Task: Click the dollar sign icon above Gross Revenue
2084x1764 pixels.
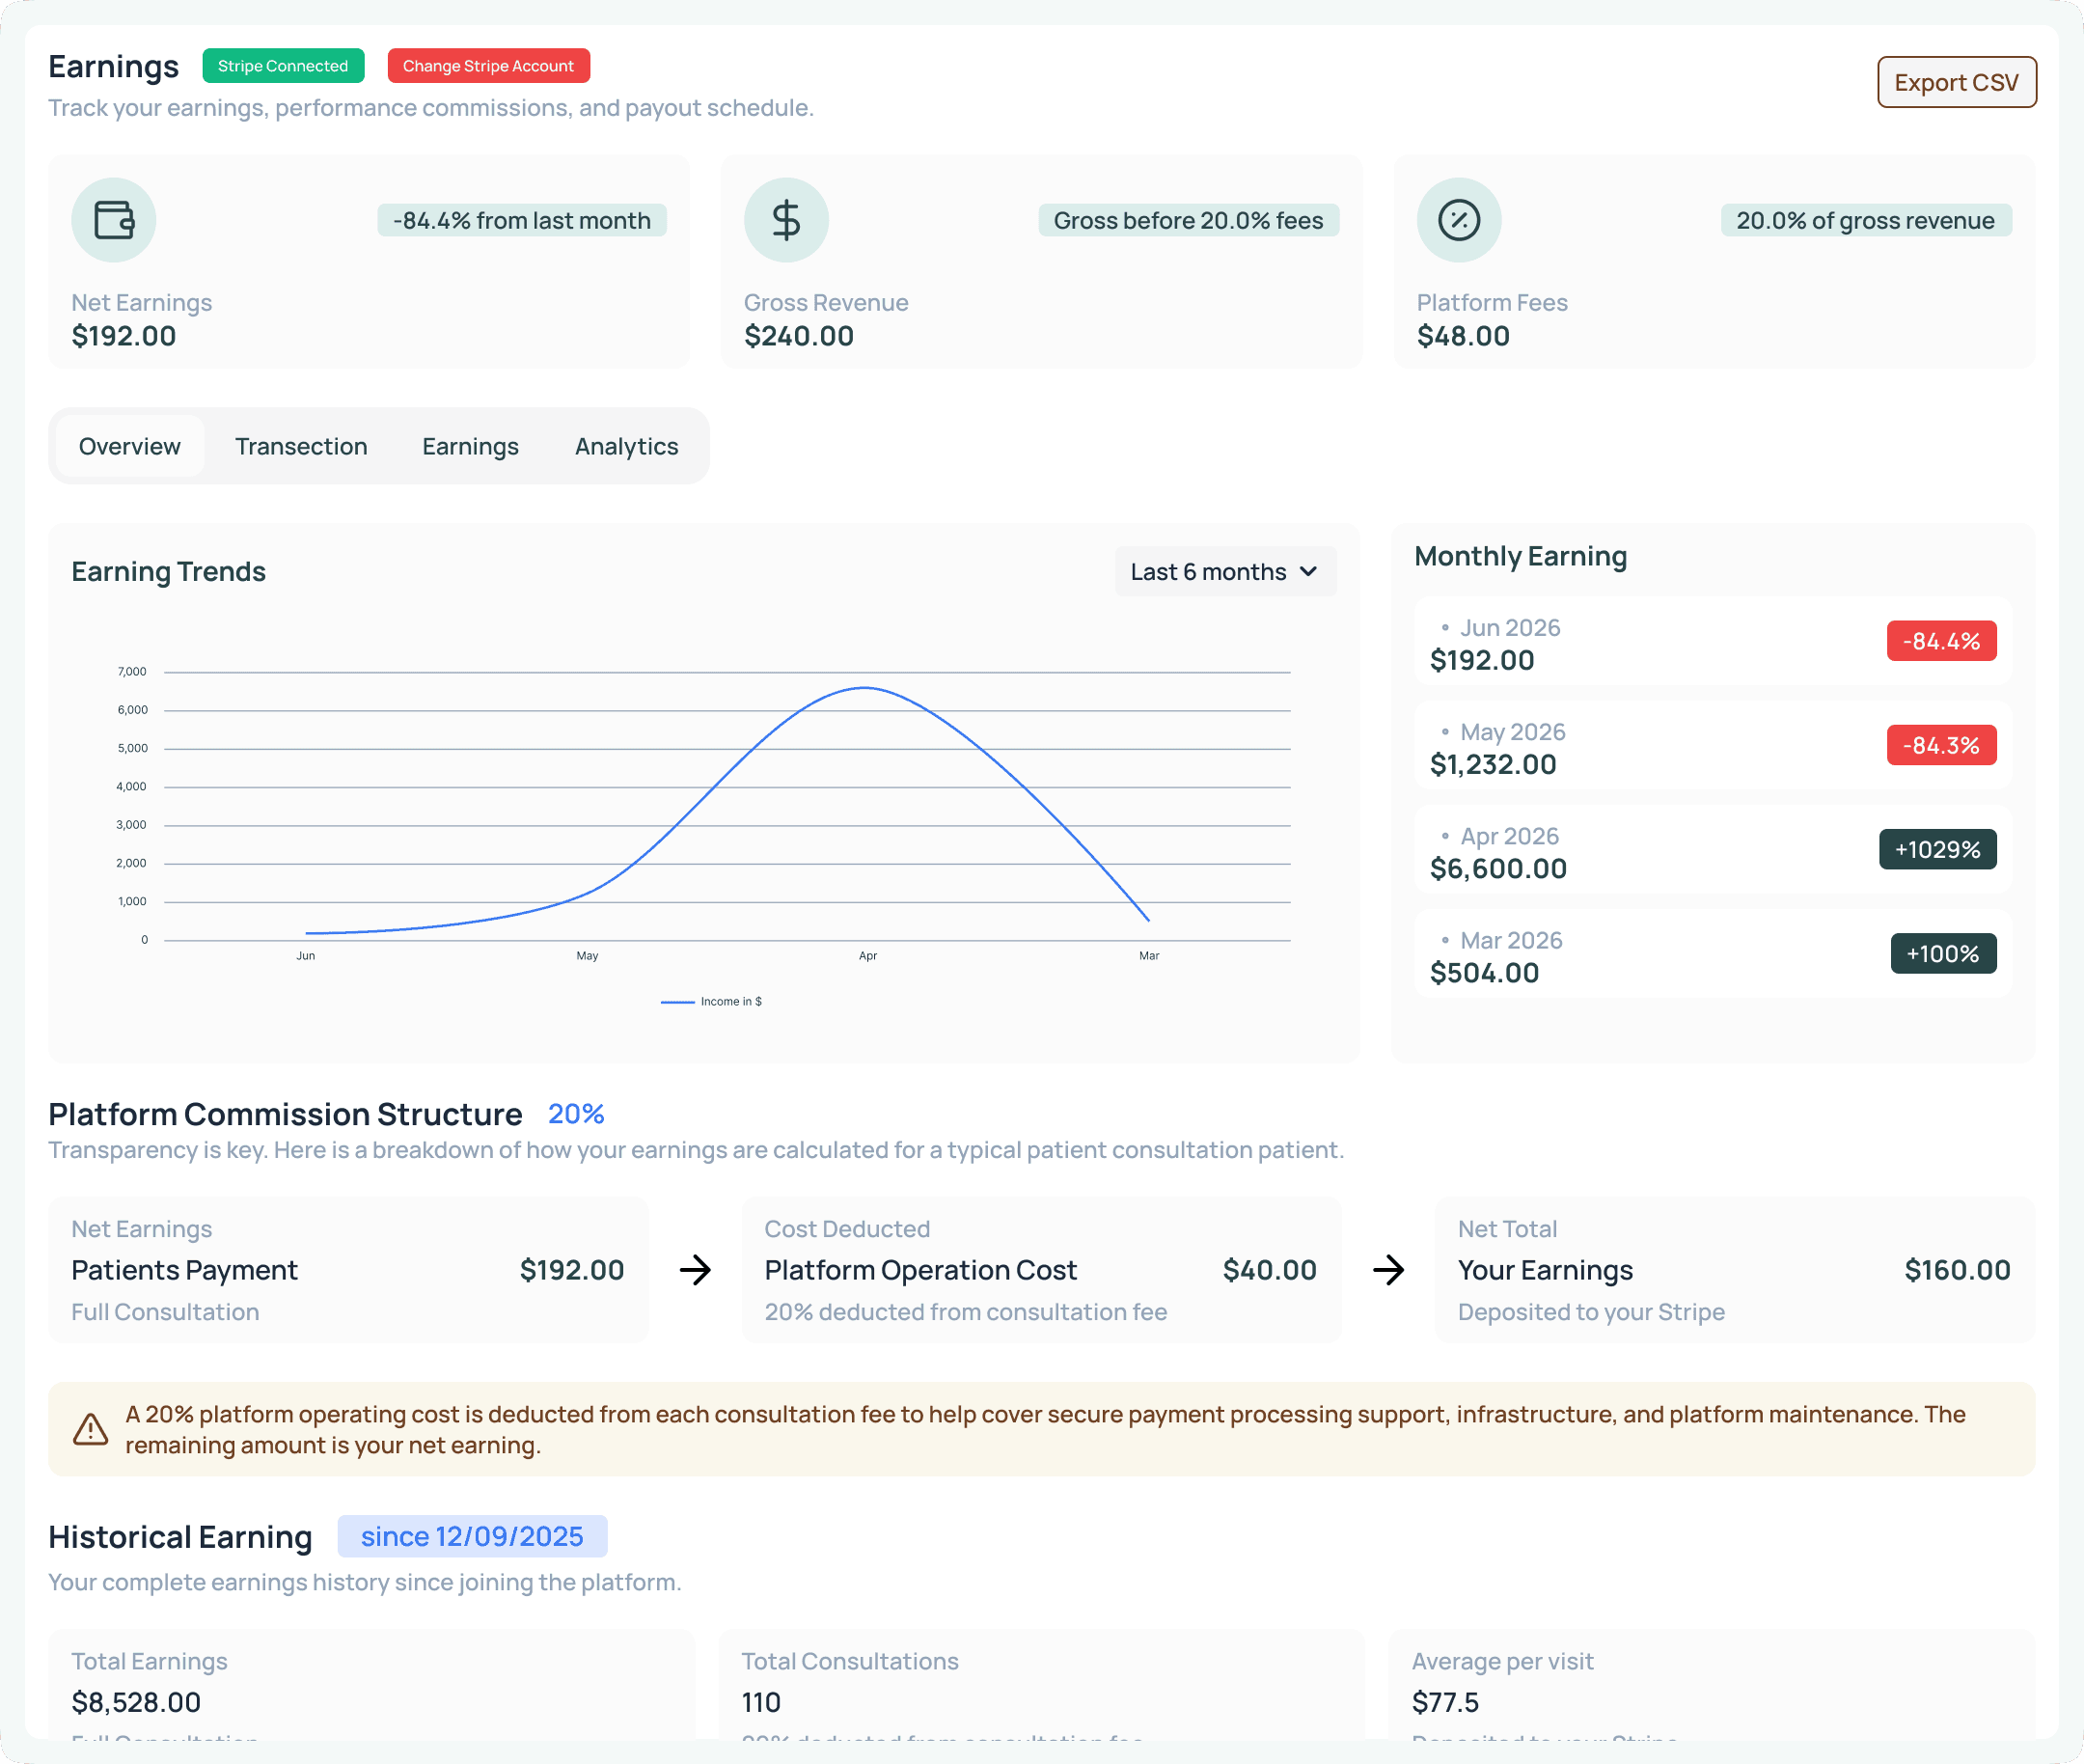Action: click(x=786, y=220)
